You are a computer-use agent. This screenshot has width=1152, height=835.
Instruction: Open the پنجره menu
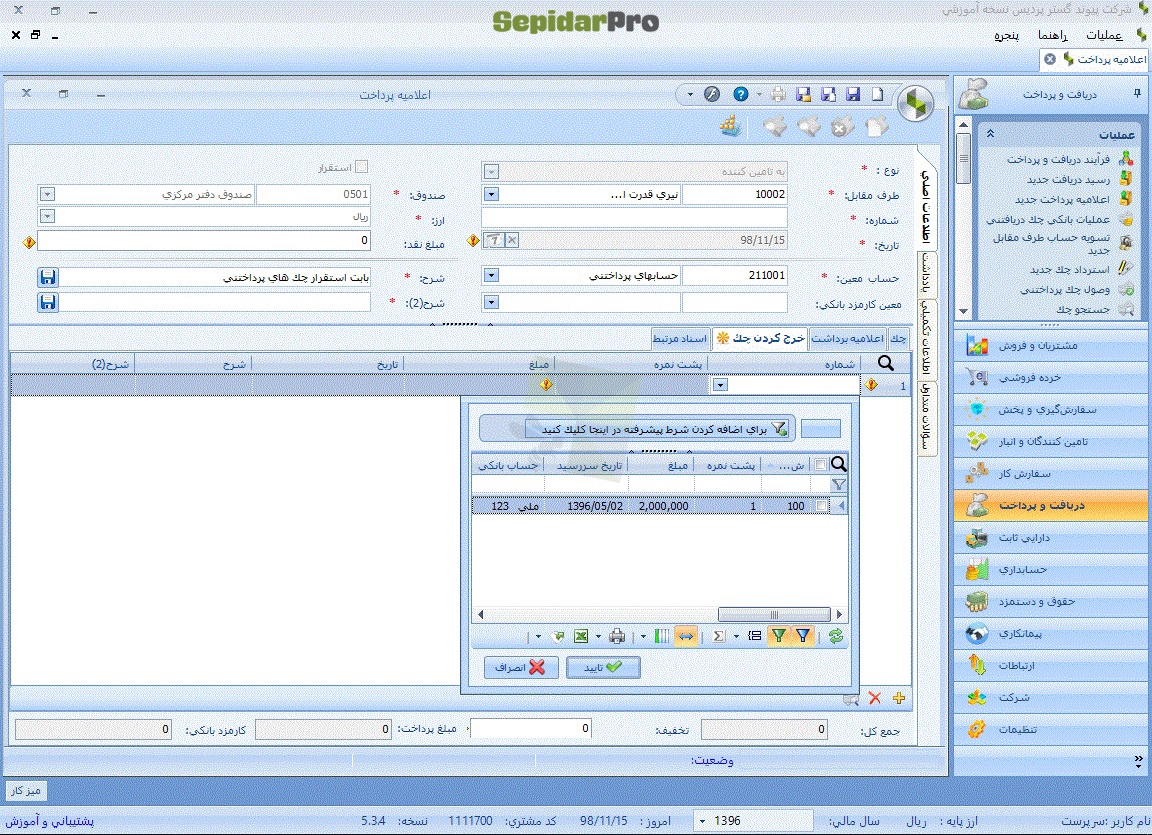pos(1006,35)
